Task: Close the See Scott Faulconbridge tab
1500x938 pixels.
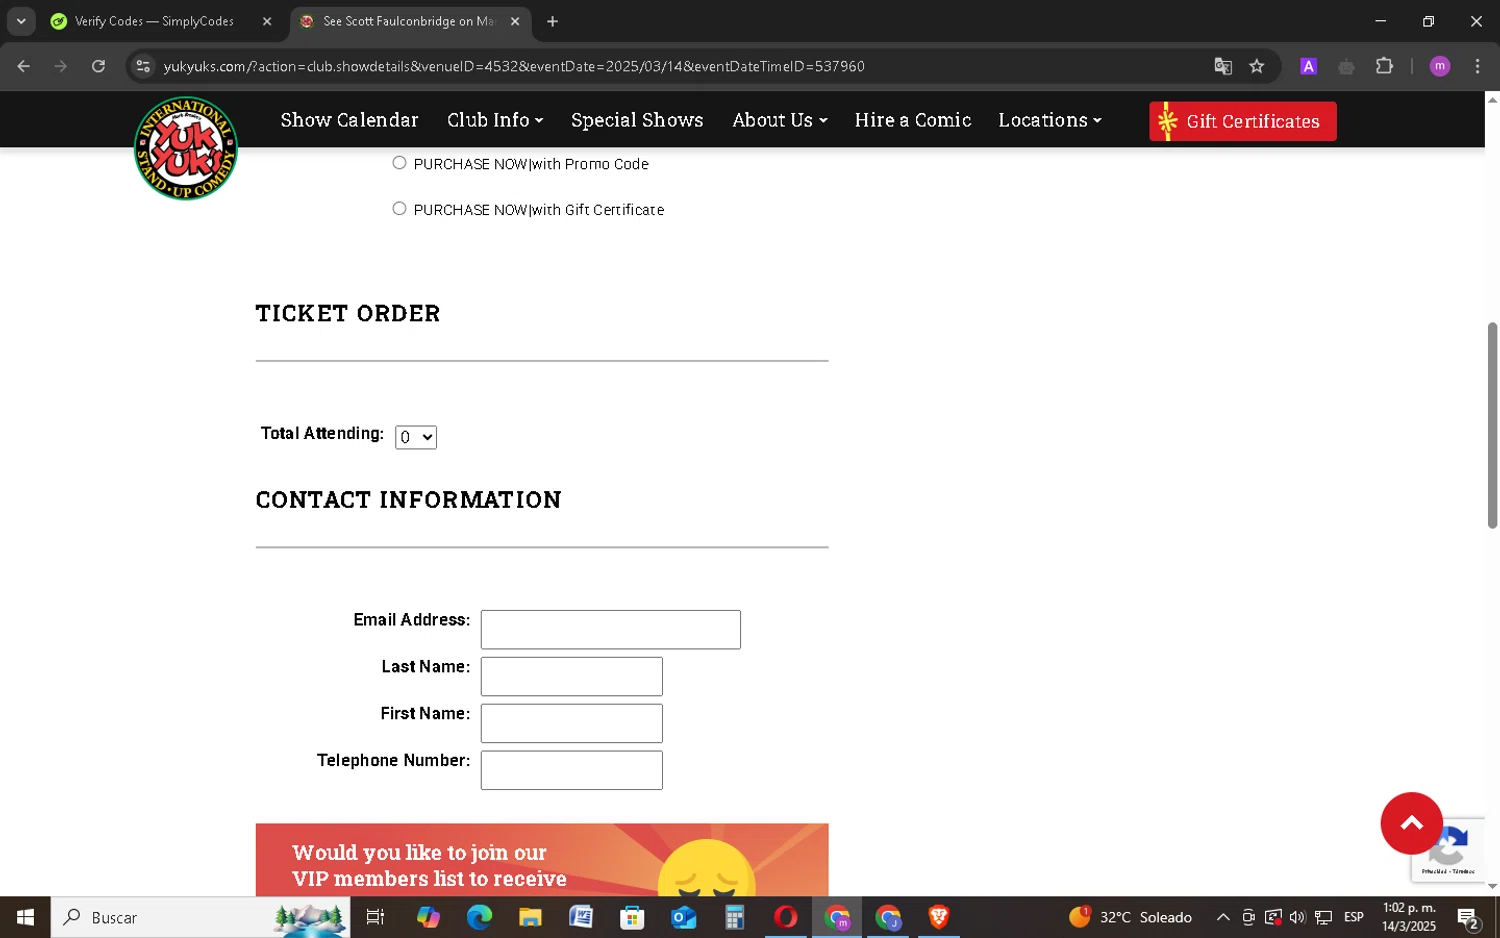Action: 515,21
